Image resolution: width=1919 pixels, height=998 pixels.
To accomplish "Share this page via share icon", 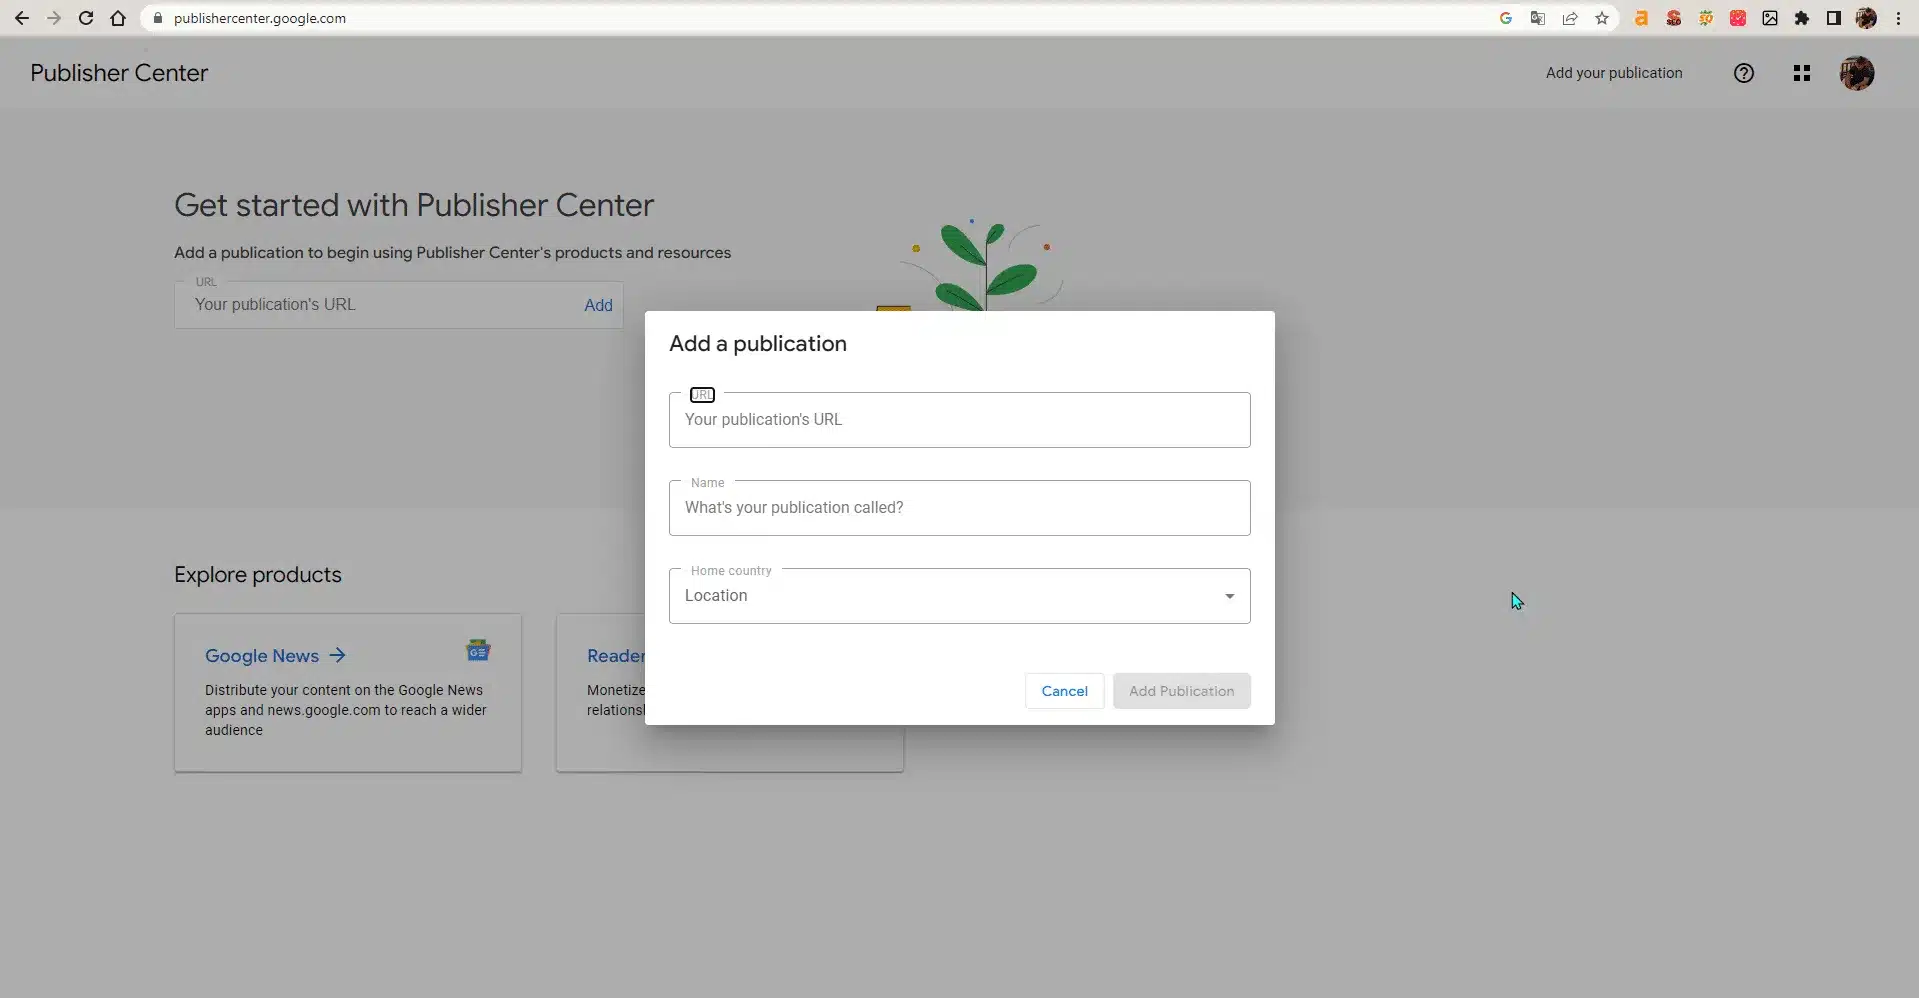I will 1570,18.
